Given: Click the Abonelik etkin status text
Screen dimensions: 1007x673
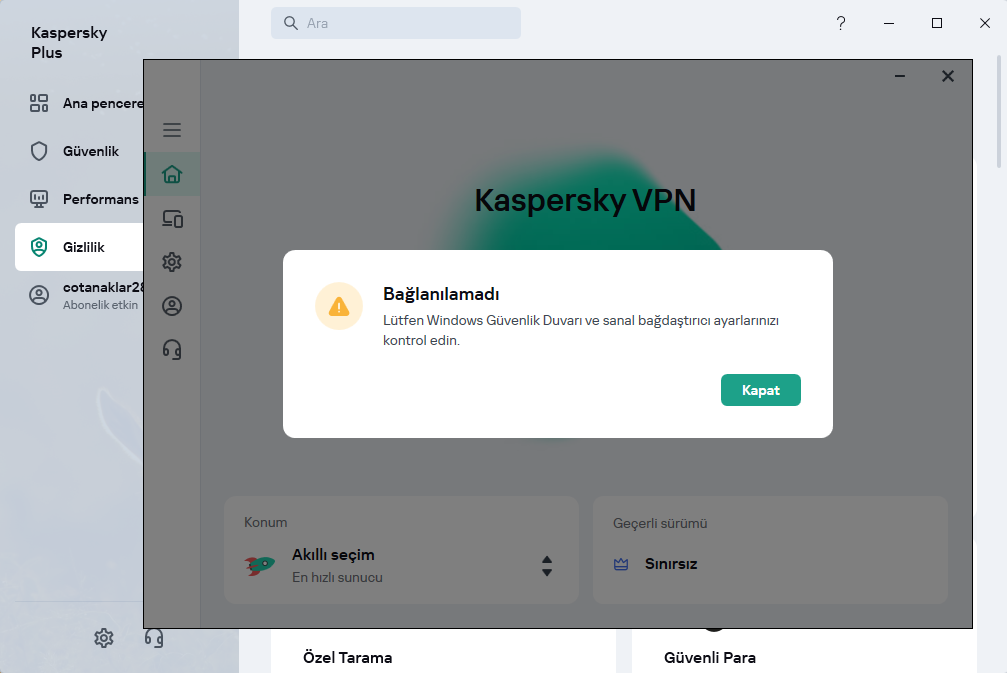Looking at the screenshot, I should [100, 305].
